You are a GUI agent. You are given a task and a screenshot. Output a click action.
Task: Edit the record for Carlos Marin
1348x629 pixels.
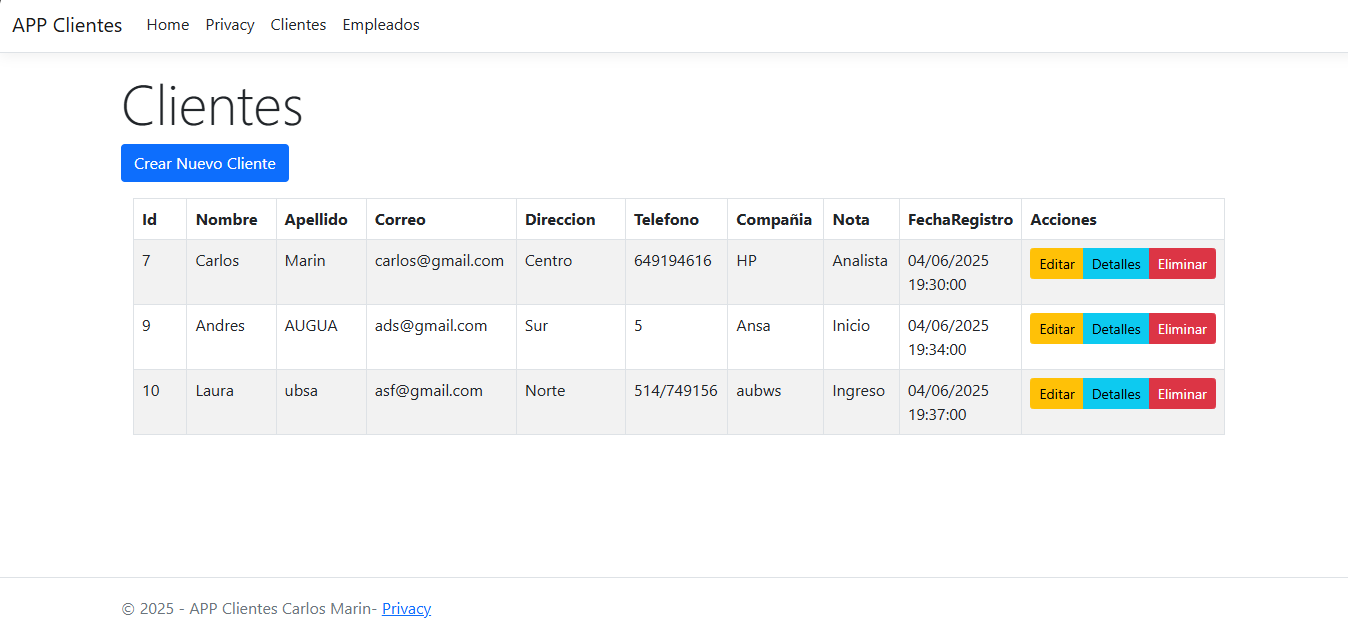(x=1056, y=263)
